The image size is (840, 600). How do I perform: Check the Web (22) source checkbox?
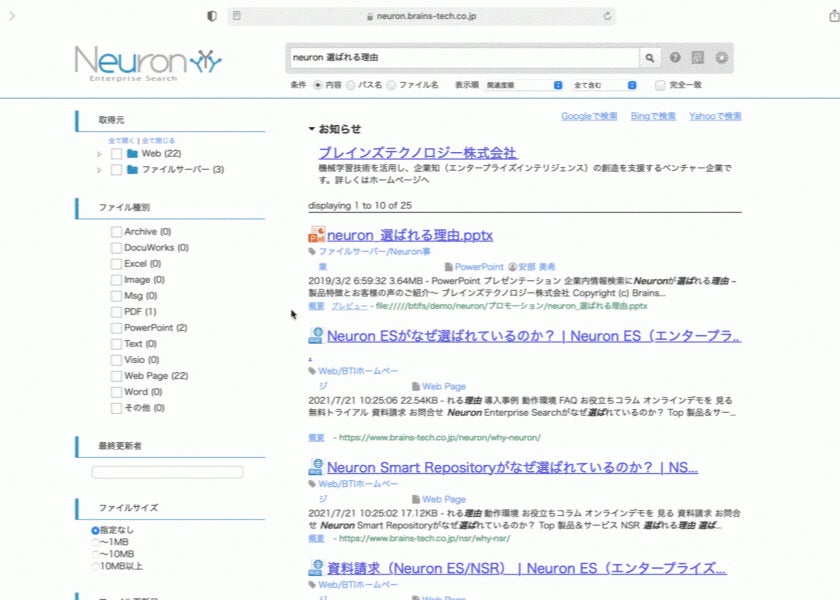point(116,154)
